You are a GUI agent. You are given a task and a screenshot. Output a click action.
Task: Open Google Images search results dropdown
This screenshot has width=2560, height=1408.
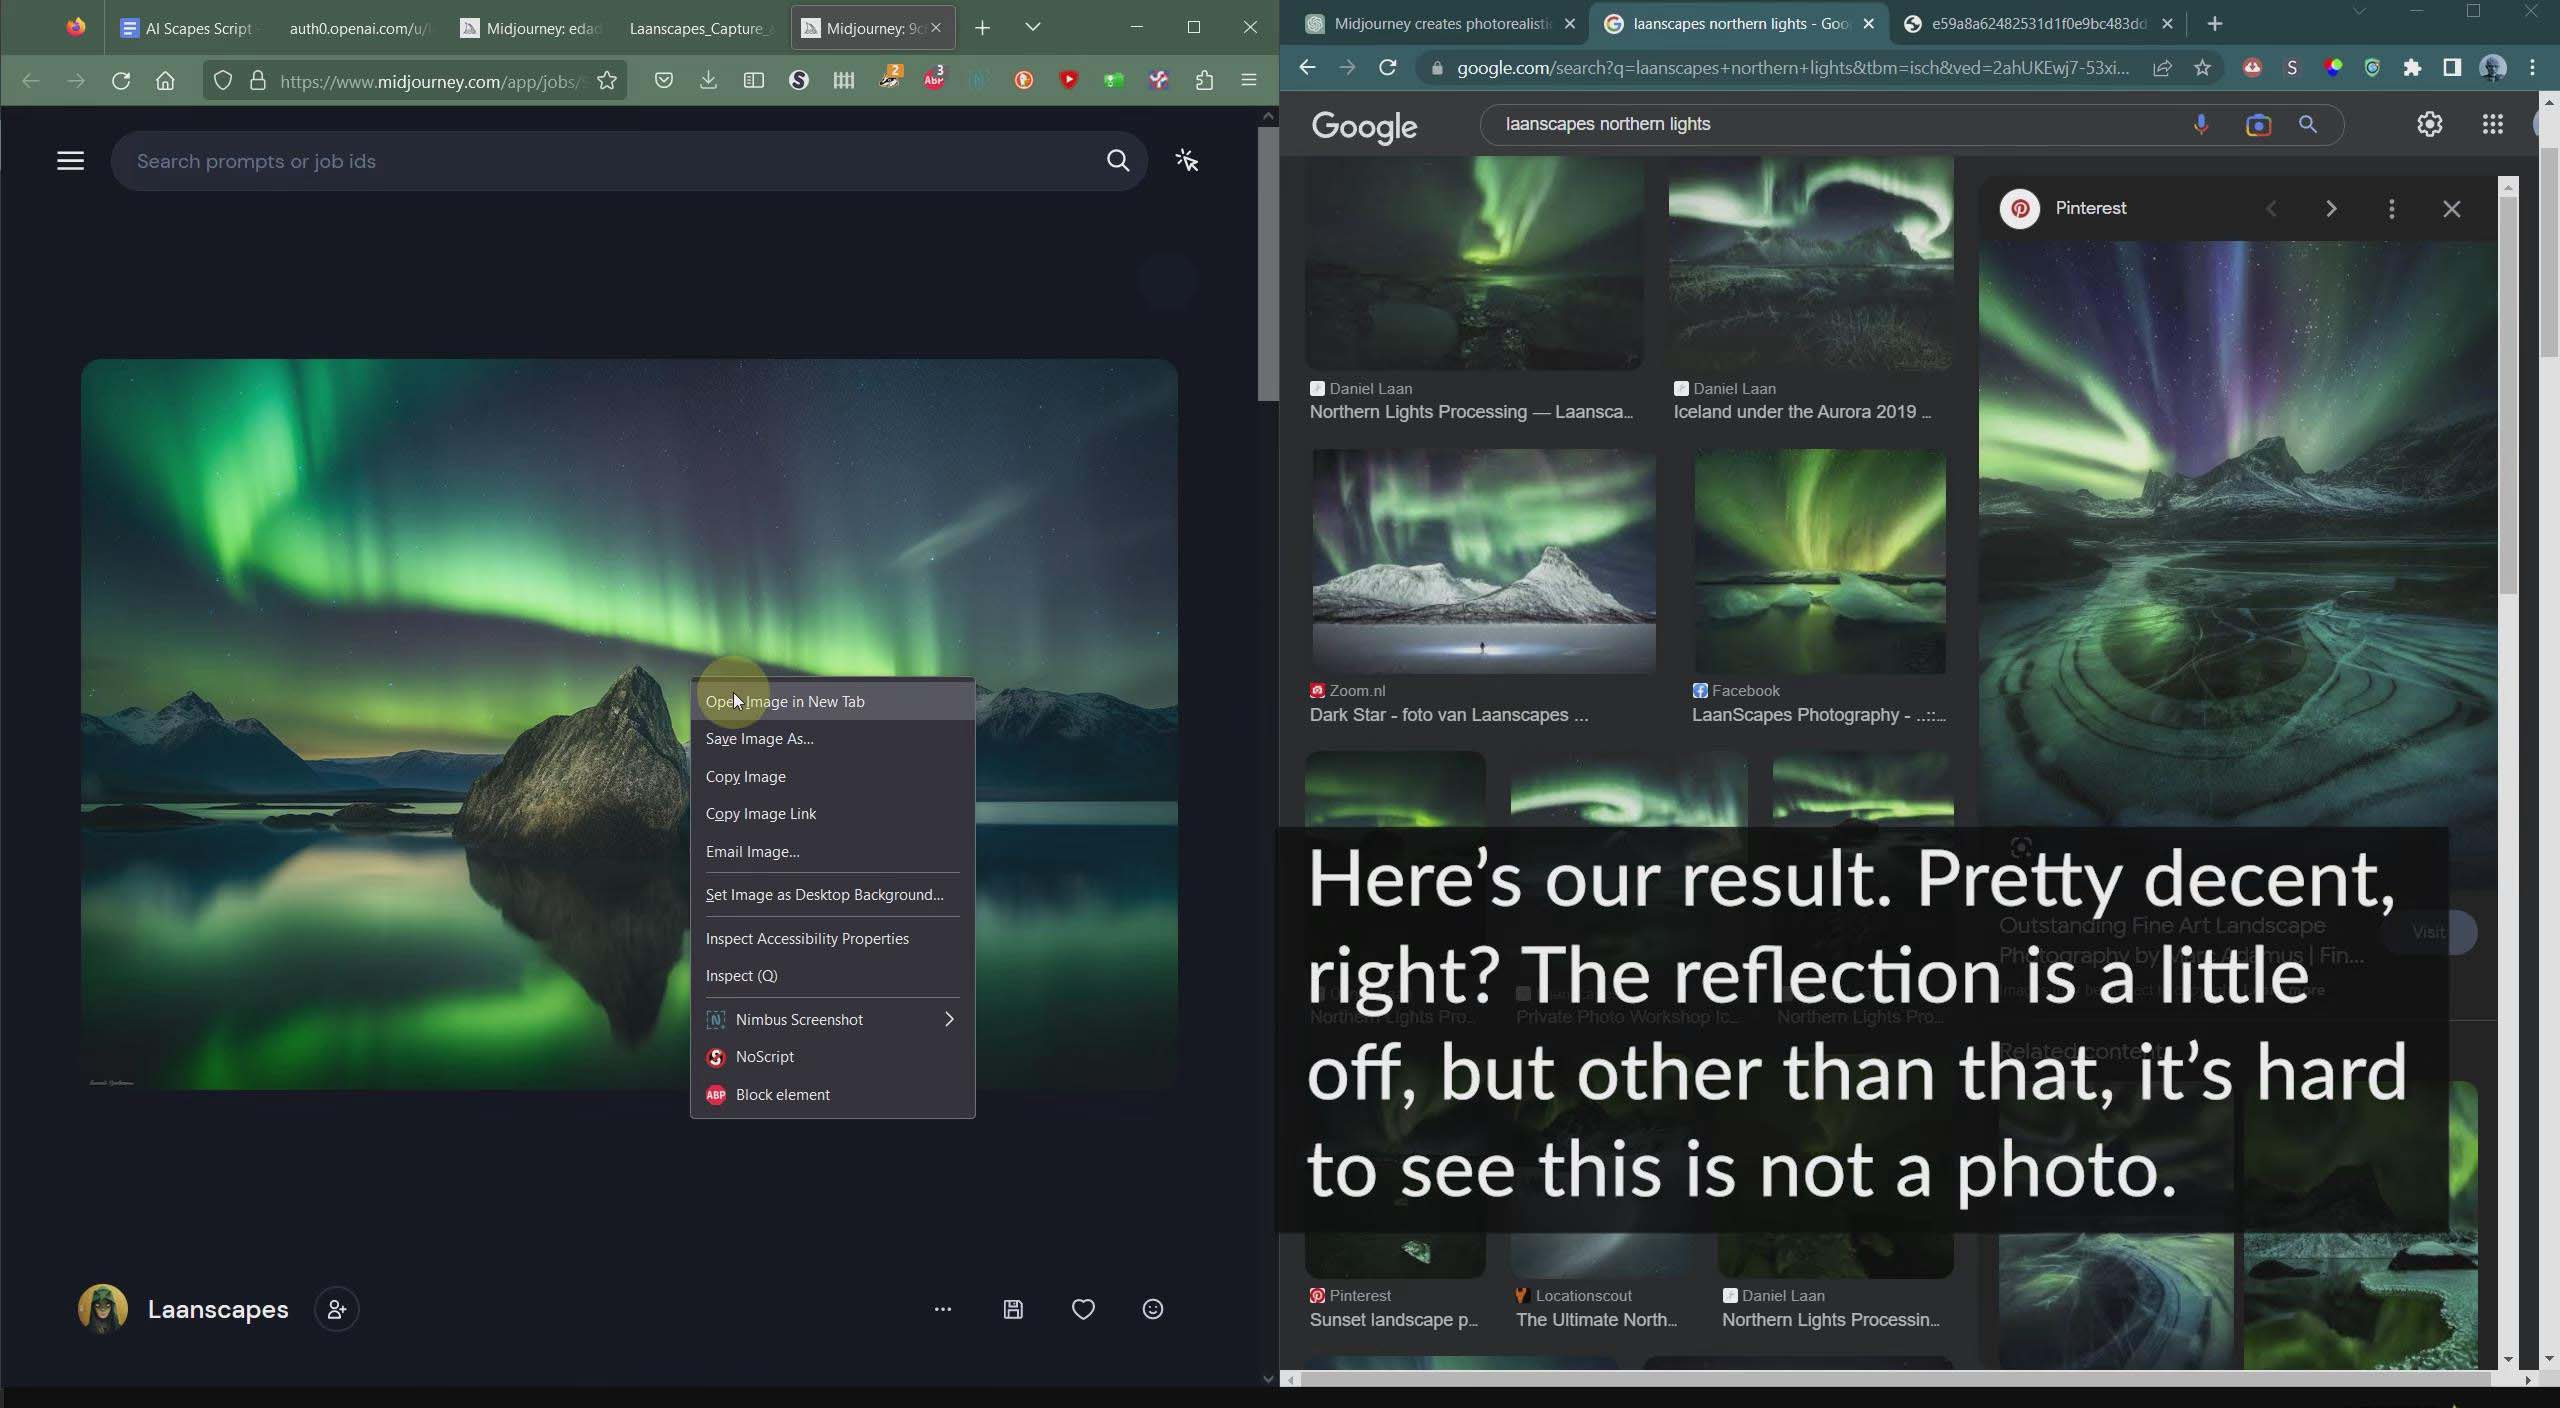pyautogui.click(x=2388, y=206)
